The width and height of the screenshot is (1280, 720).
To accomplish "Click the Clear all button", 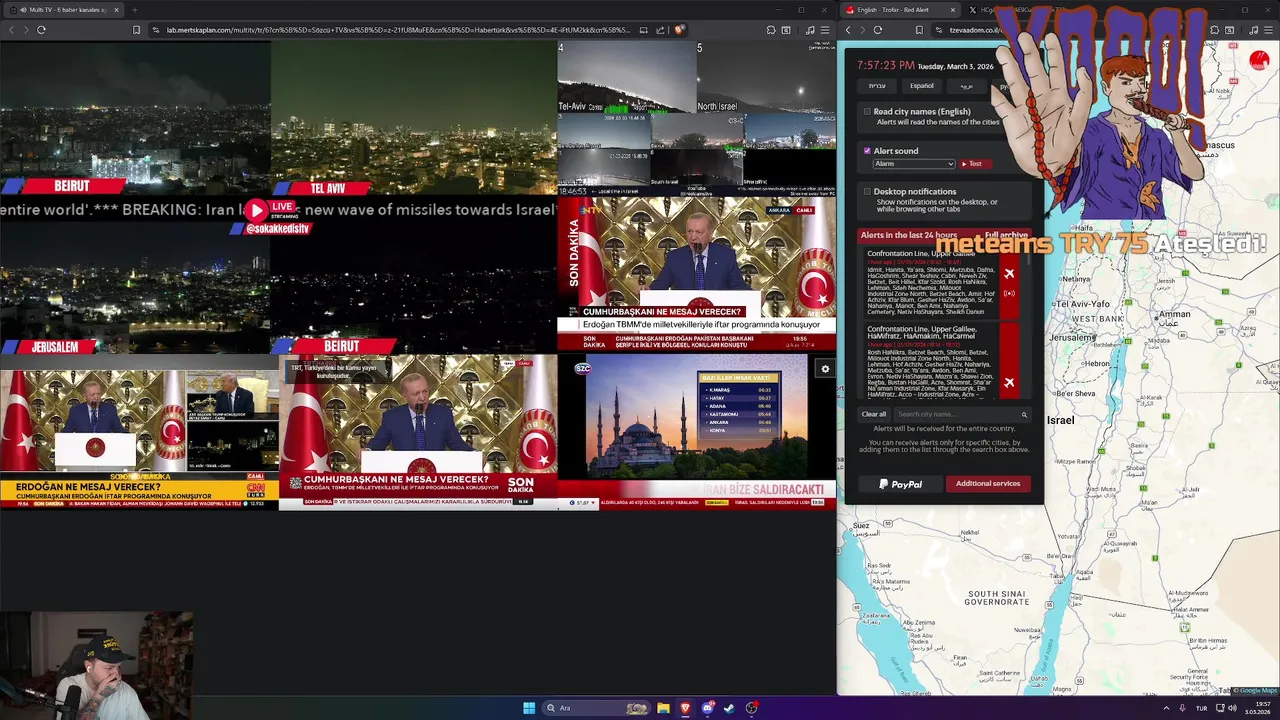I will coord(874,414).
